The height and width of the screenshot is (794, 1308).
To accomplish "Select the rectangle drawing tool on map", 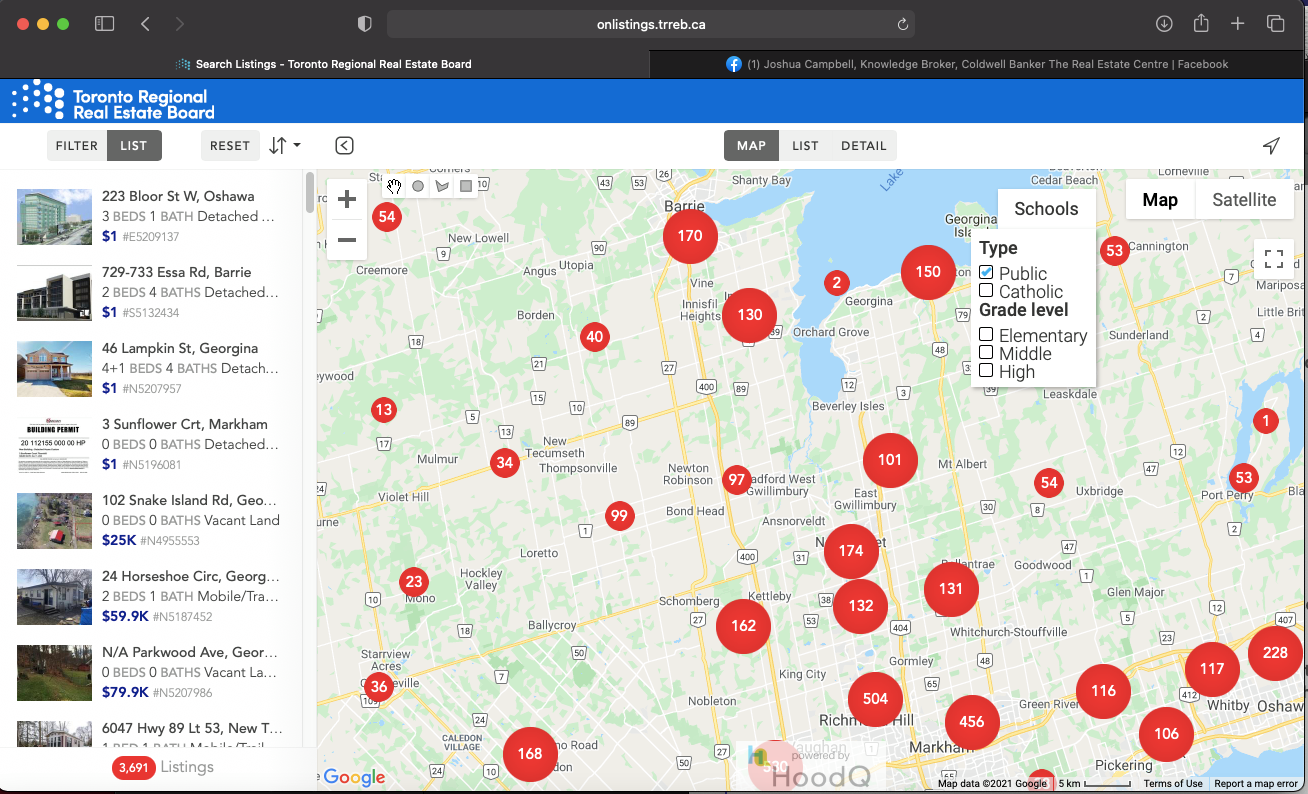I will point(465,186).
